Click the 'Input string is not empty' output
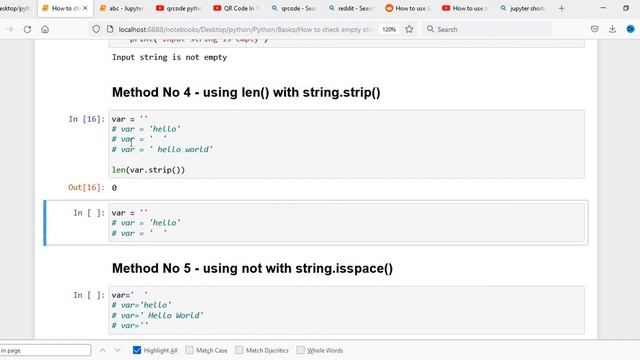640x360 pixels. pos(169,57)
